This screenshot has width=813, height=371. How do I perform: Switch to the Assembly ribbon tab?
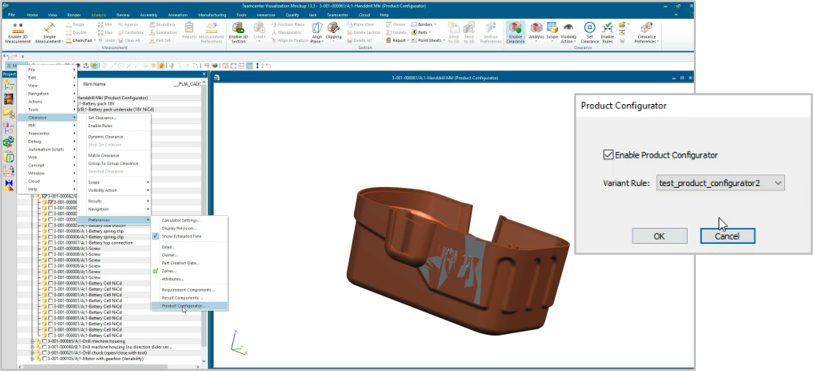pos(148,15)
